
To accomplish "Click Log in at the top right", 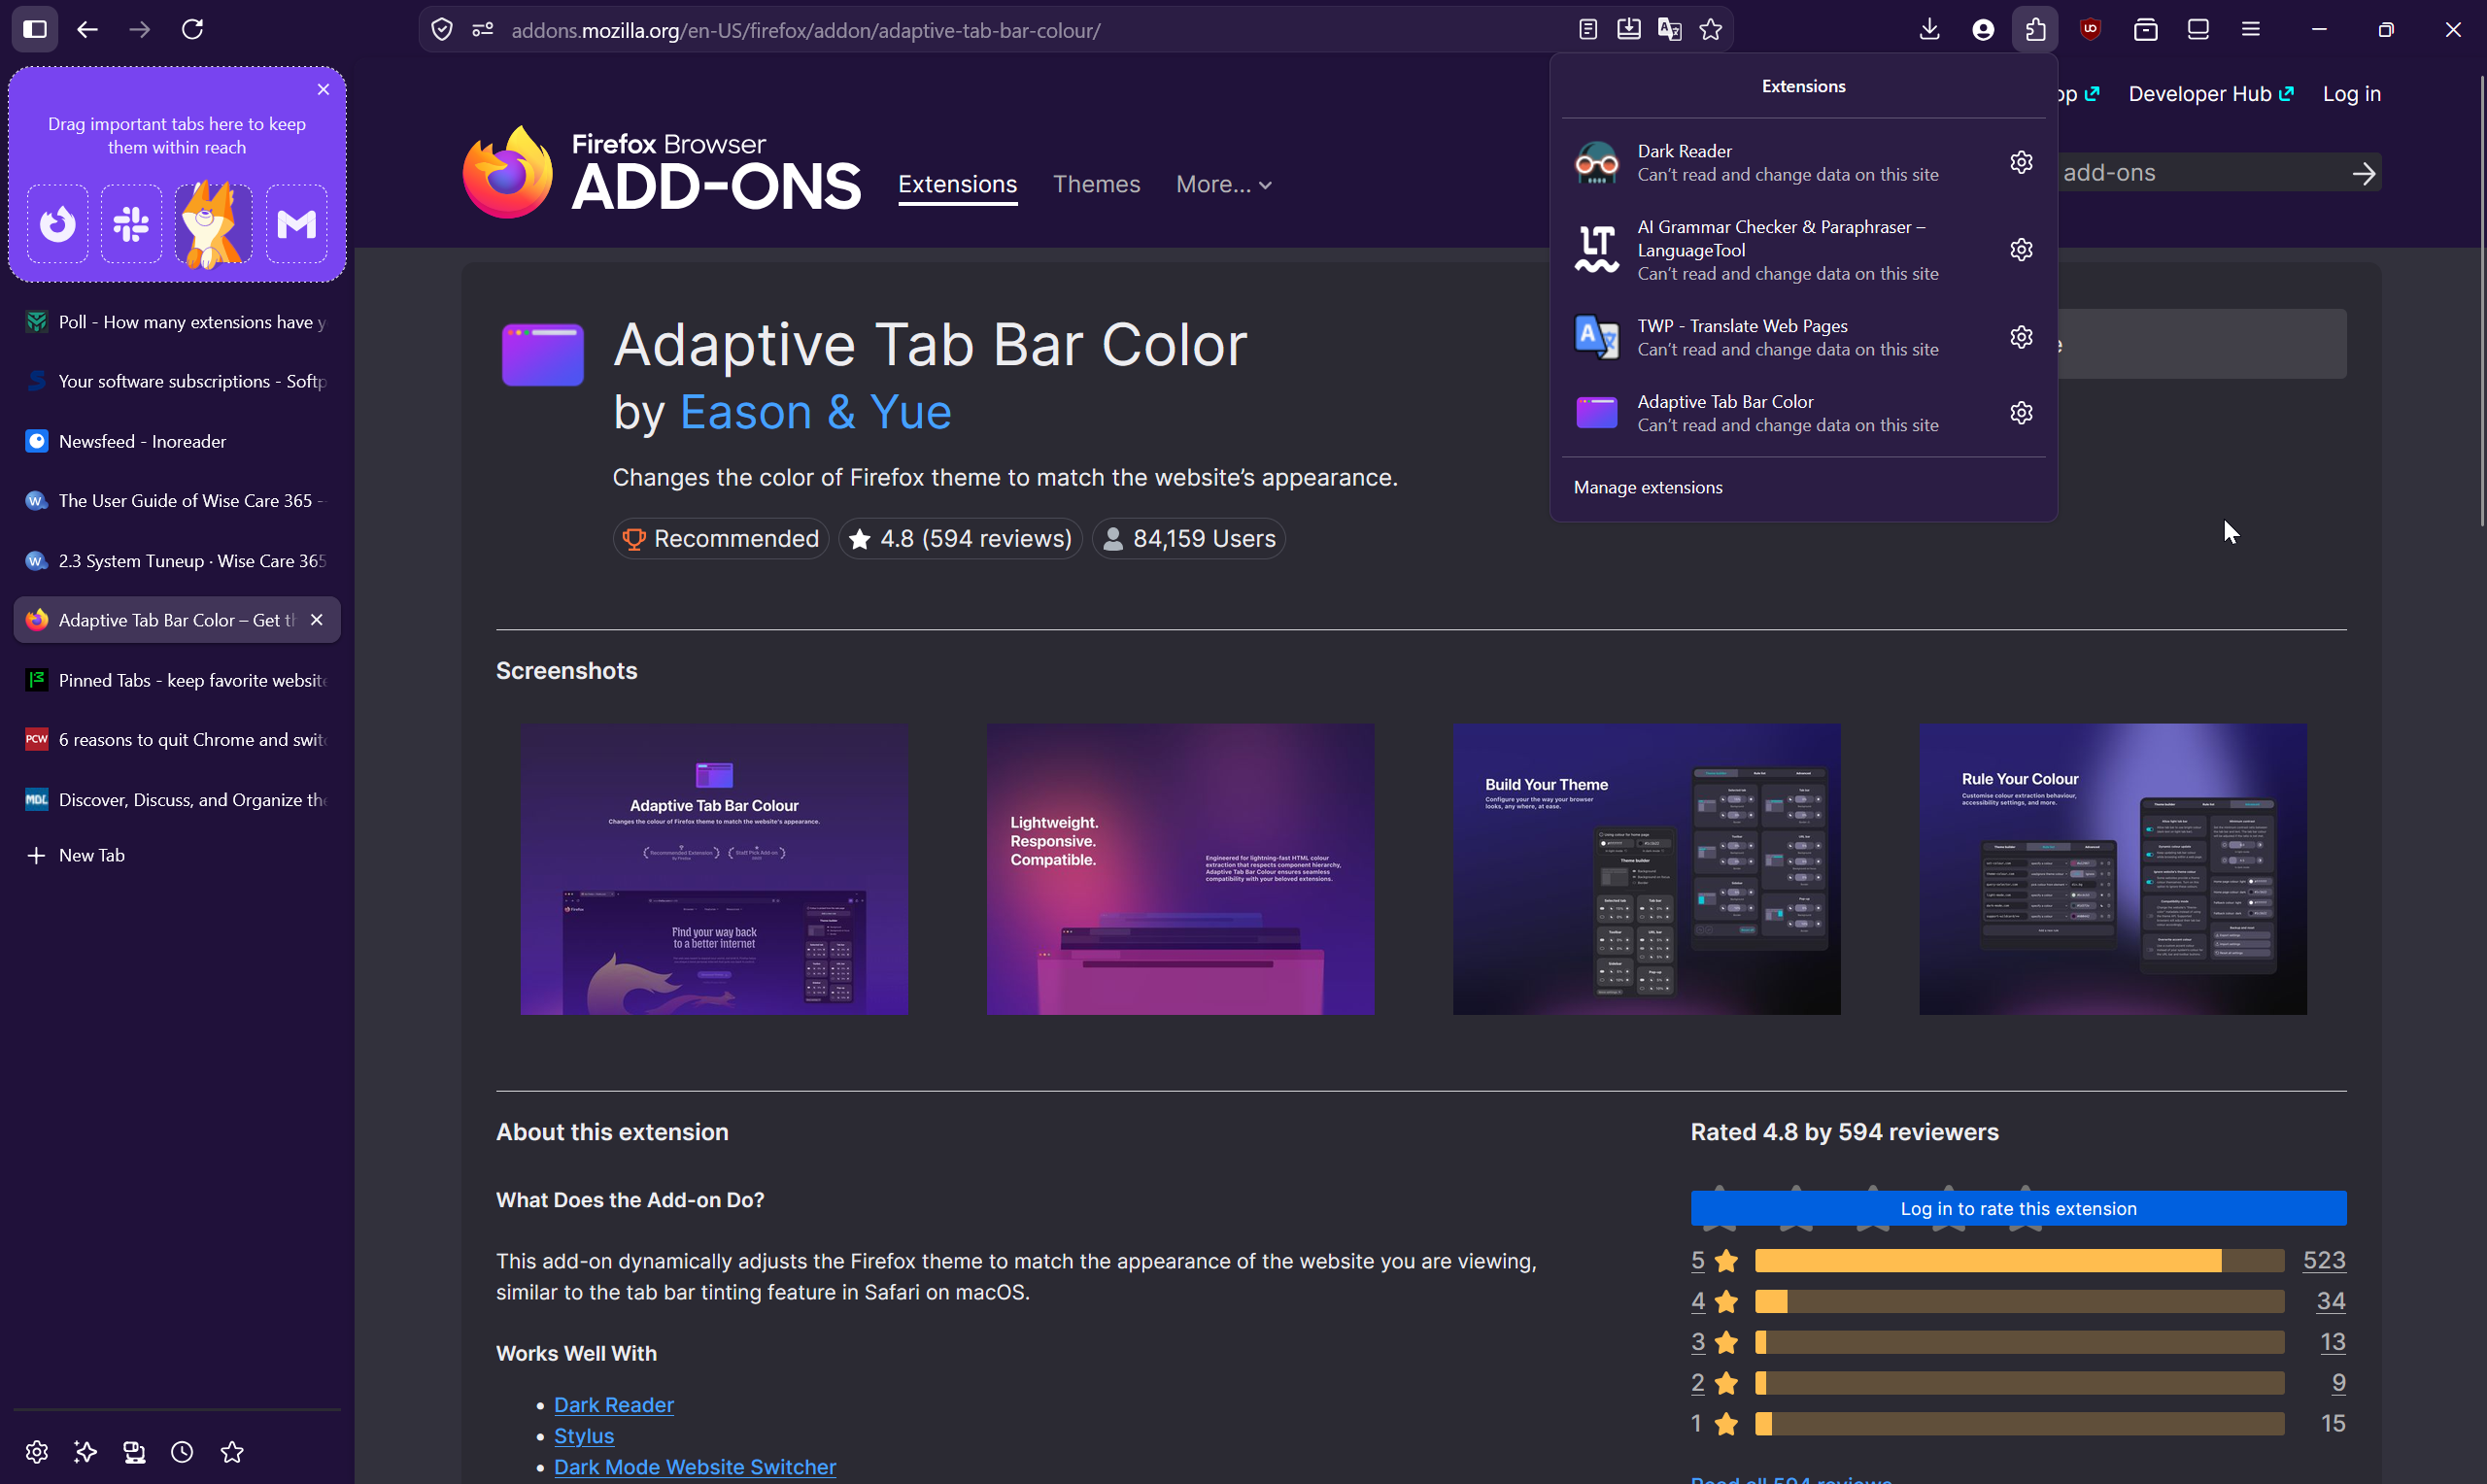I will click(x=2351, y=94).
